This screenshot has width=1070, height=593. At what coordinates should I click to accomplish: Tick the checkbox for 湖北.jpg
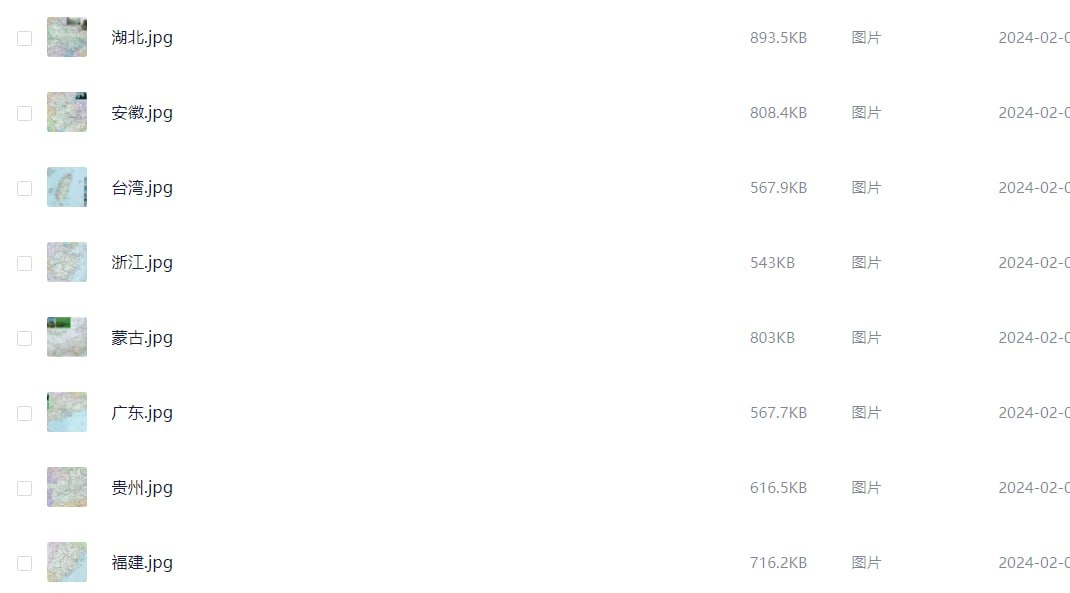point(24,38)
